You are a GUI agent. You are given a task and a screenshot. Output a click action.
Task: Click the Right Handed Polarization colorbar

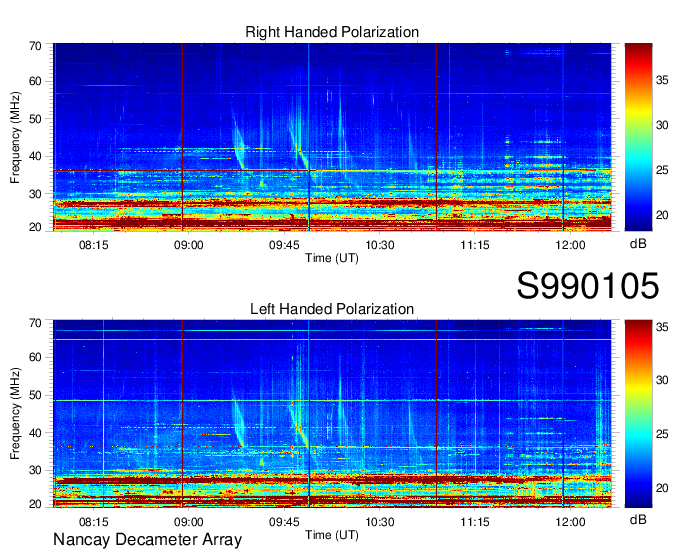[x=638, y=137]
